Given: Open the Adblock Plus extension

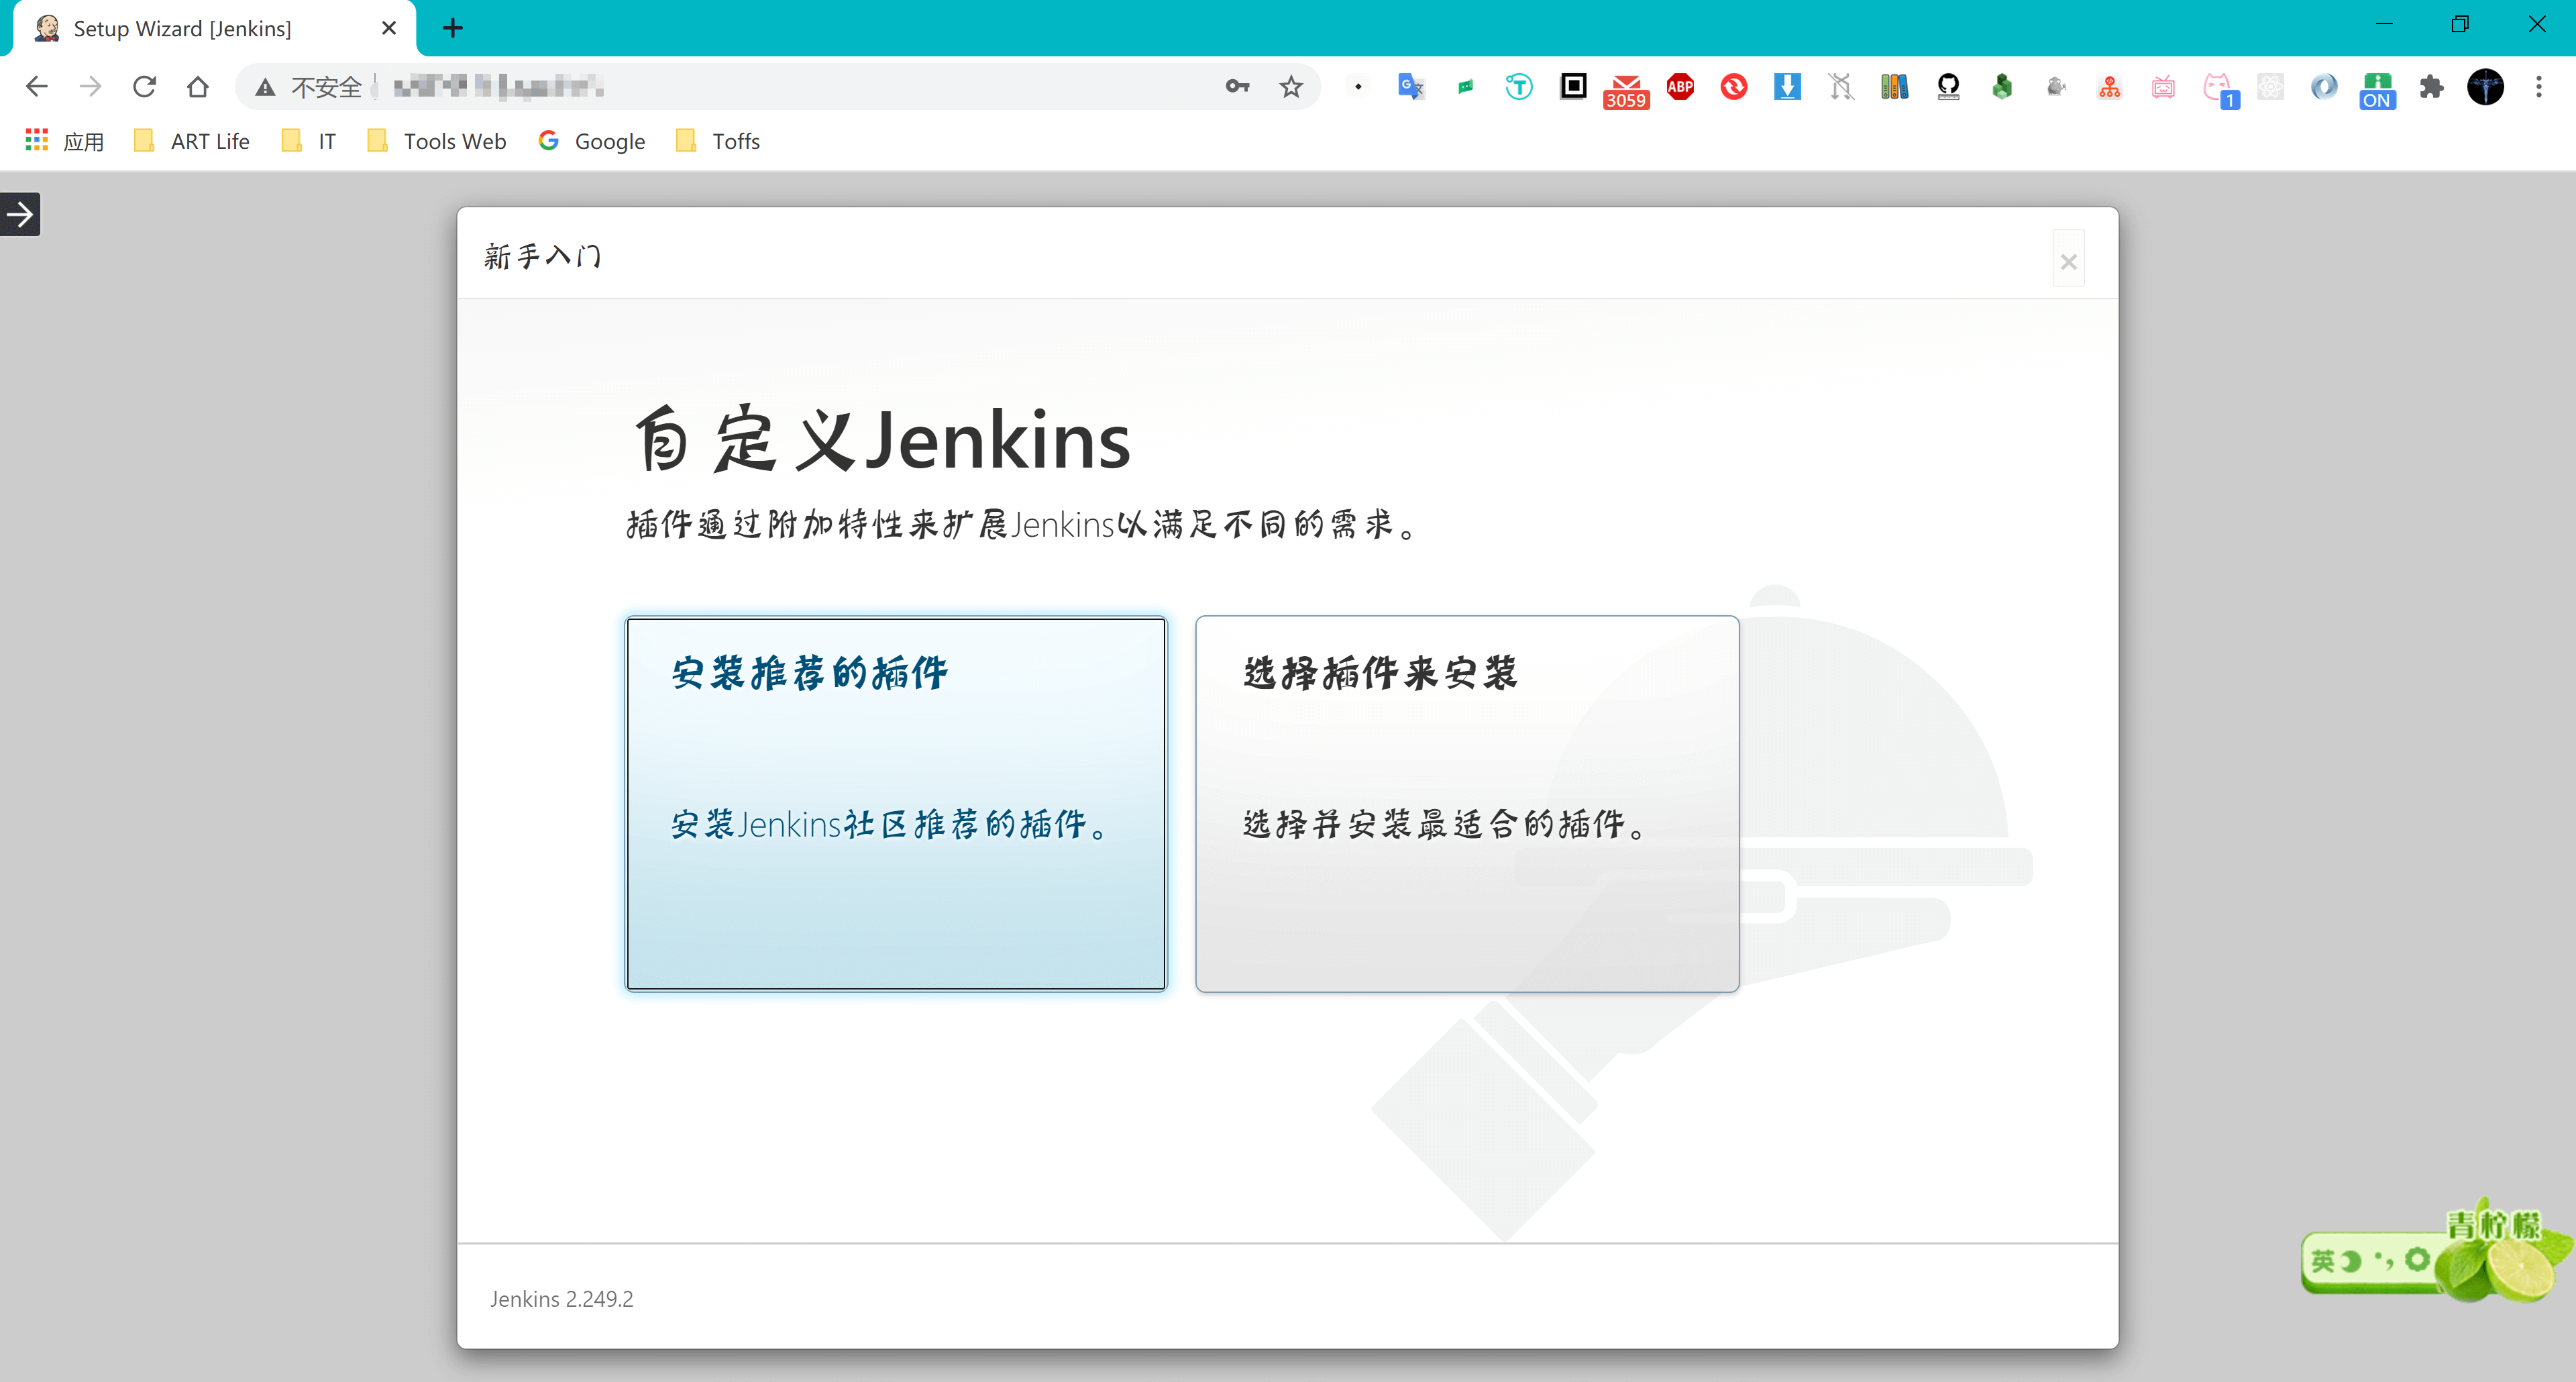Looking at the screenshot, I should (x=1680, y=87).
